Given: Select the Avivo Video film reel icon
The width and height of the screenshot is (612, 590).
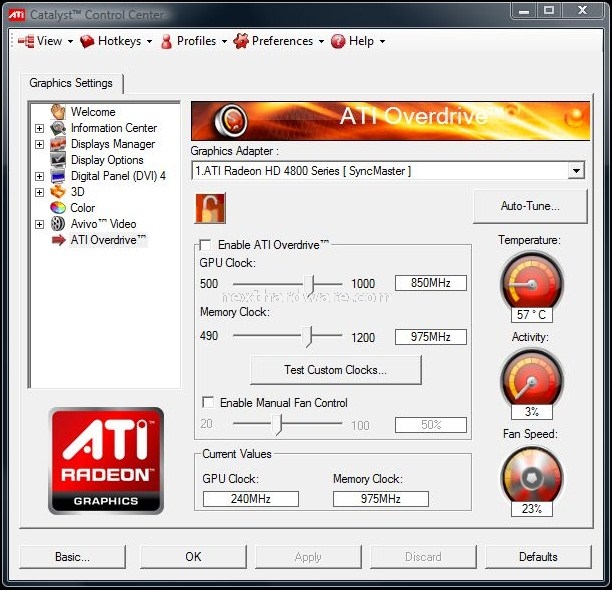Looking at the screenshot, I should tap(58, 224).
